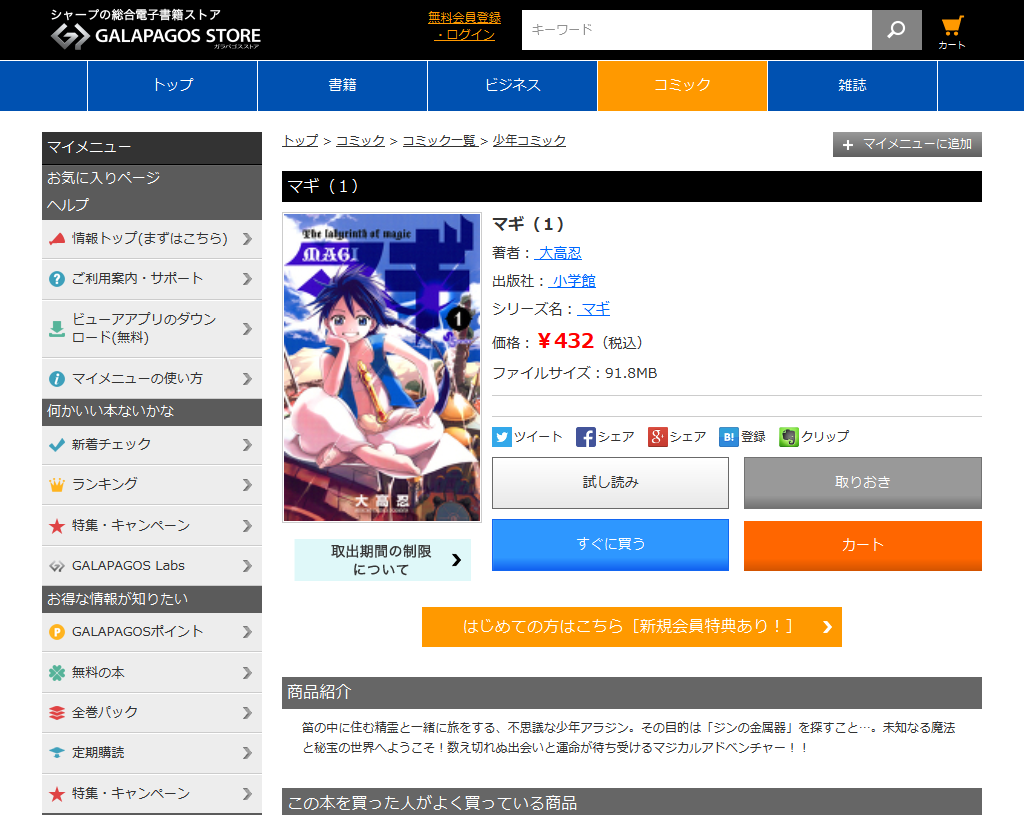The image size is (1024, 815).
Task: Open 特集・キャンペーン under 何かいい本ないかな
Action: point(152,526)
